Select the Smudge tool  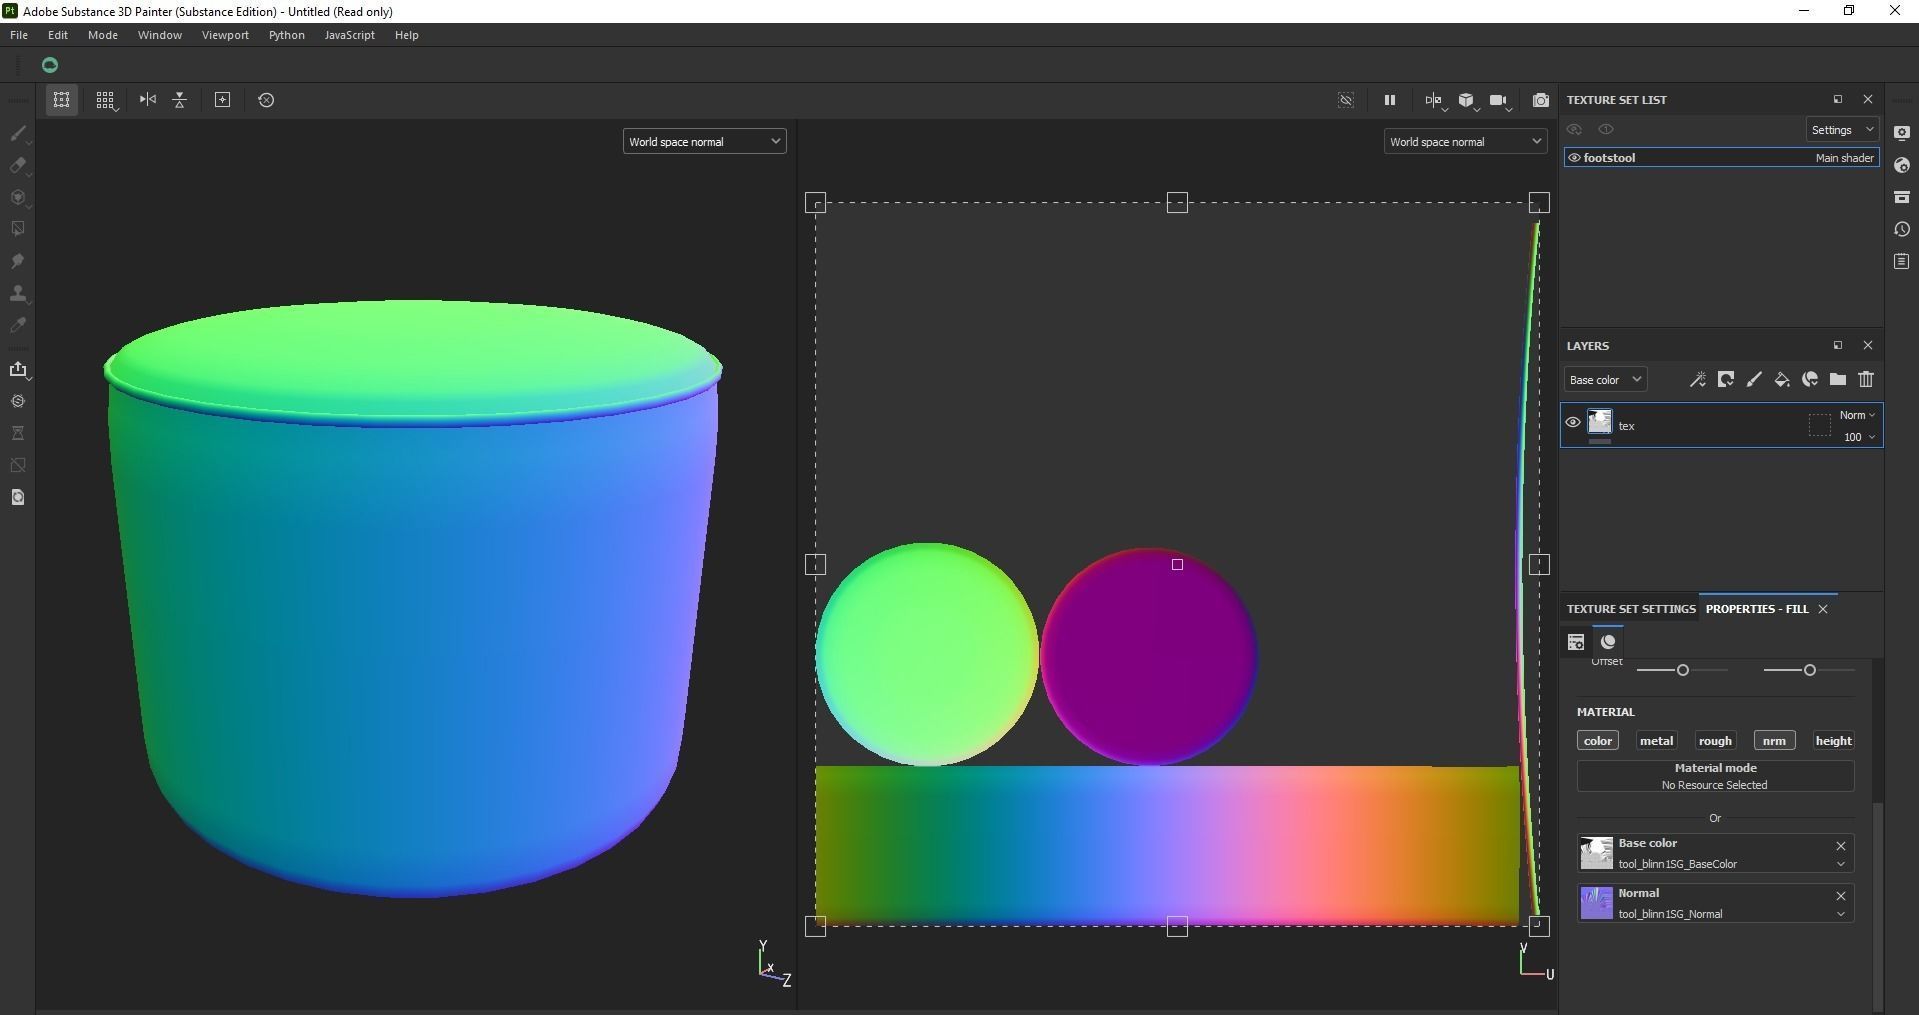tap(18, 261)
